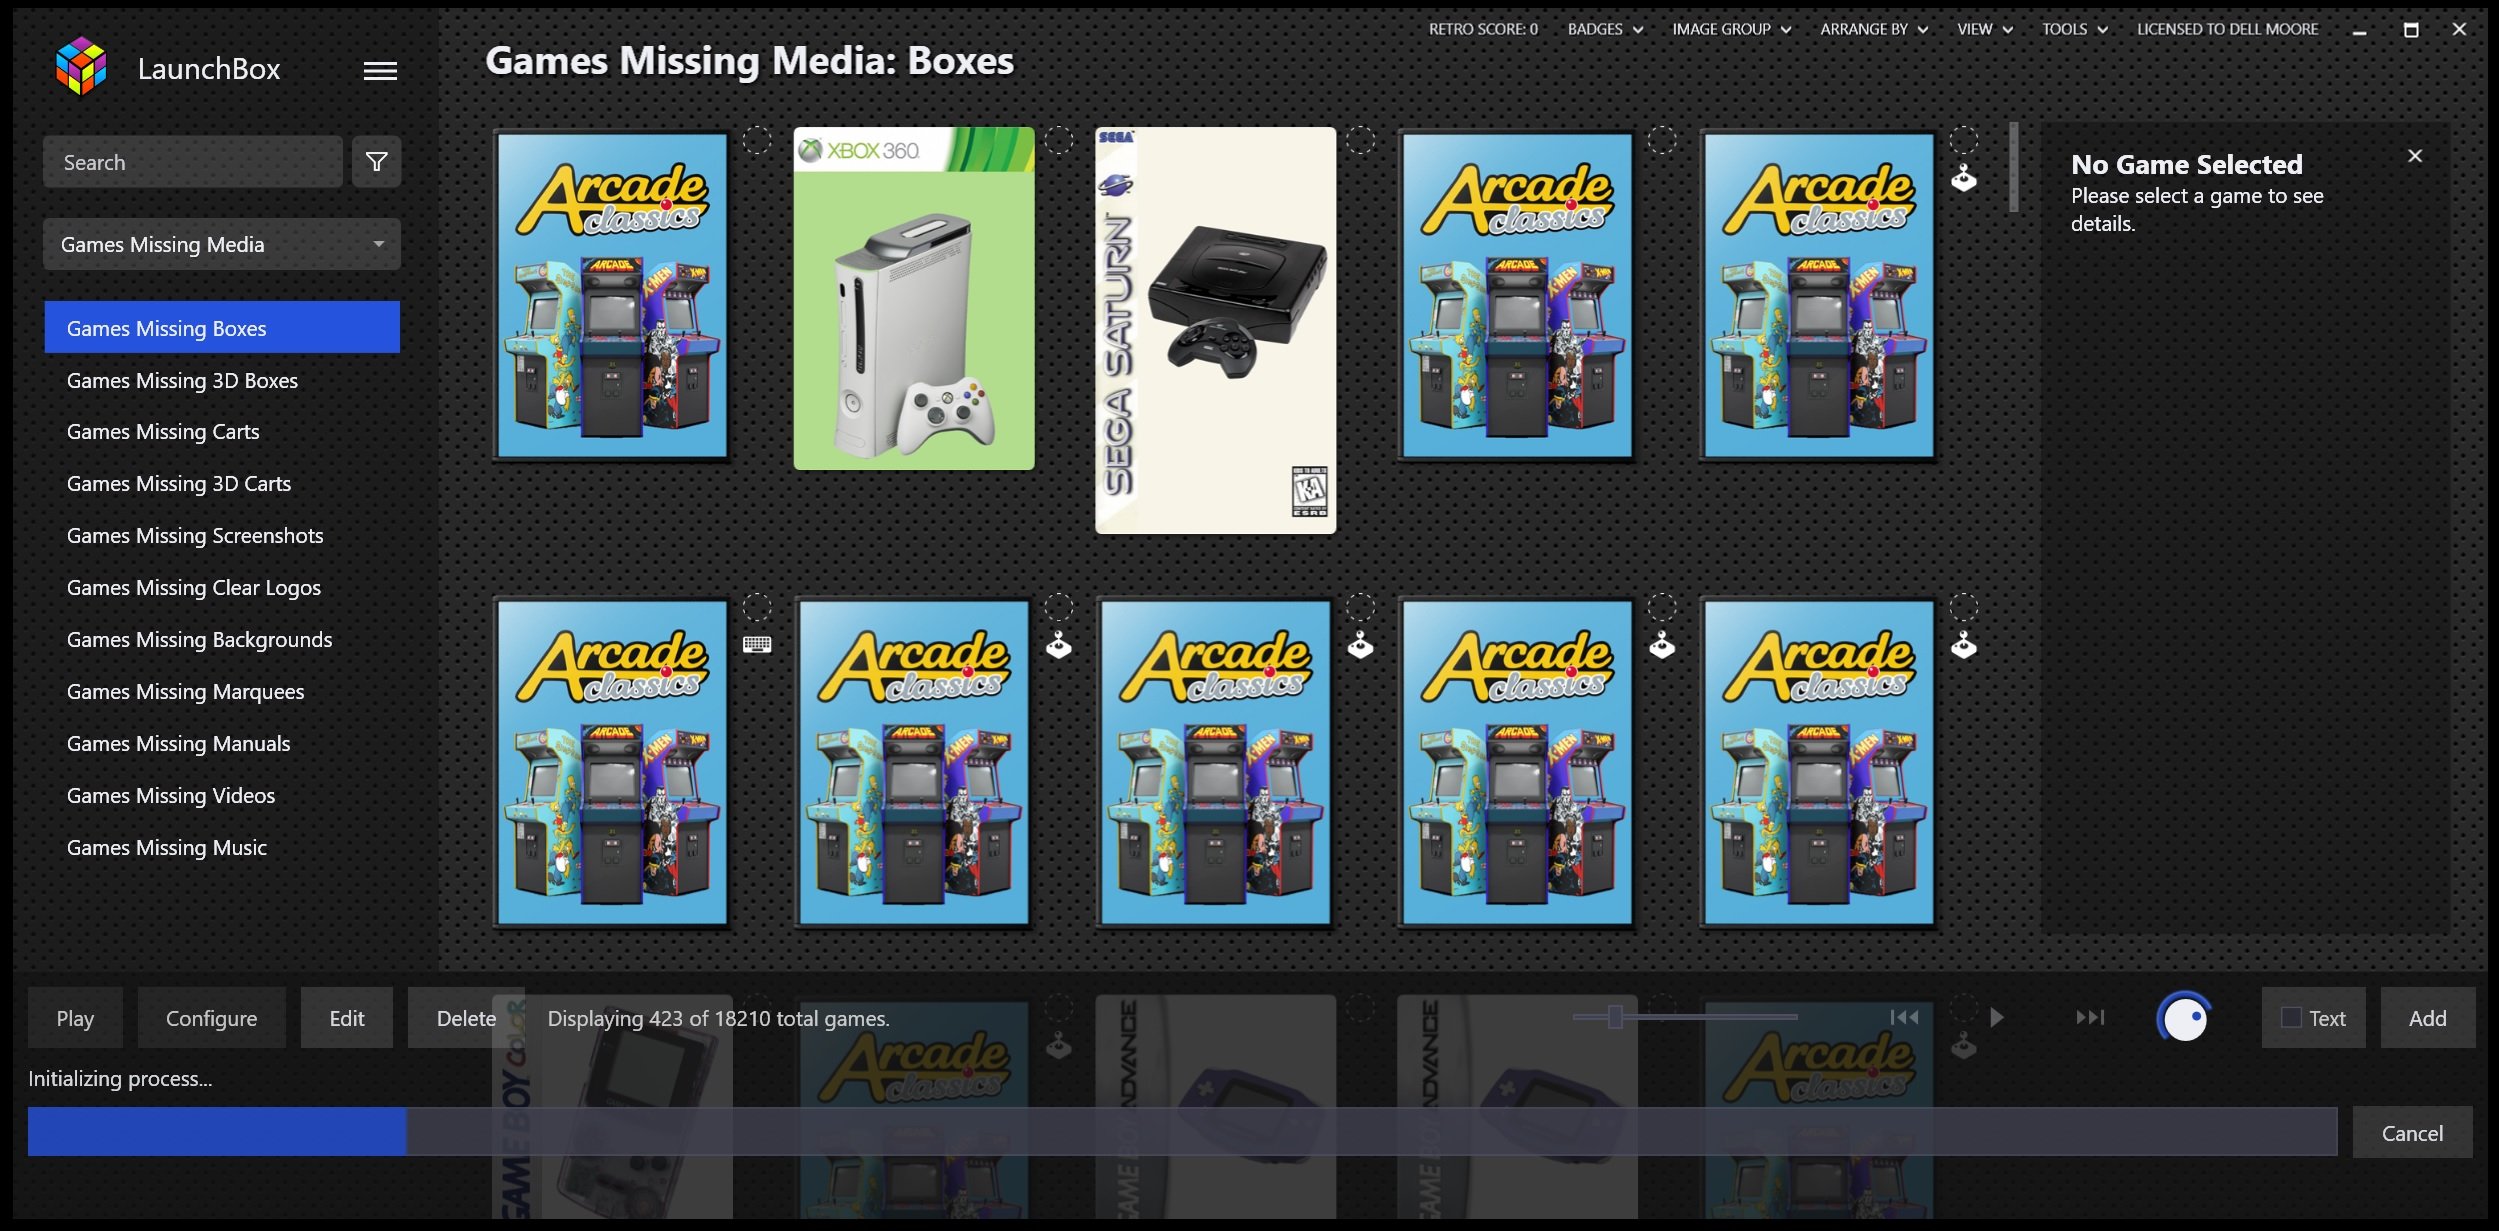Select Games Missing 3D Carts
This screenshot has width=2499, height=1231.
coord(222,484)
